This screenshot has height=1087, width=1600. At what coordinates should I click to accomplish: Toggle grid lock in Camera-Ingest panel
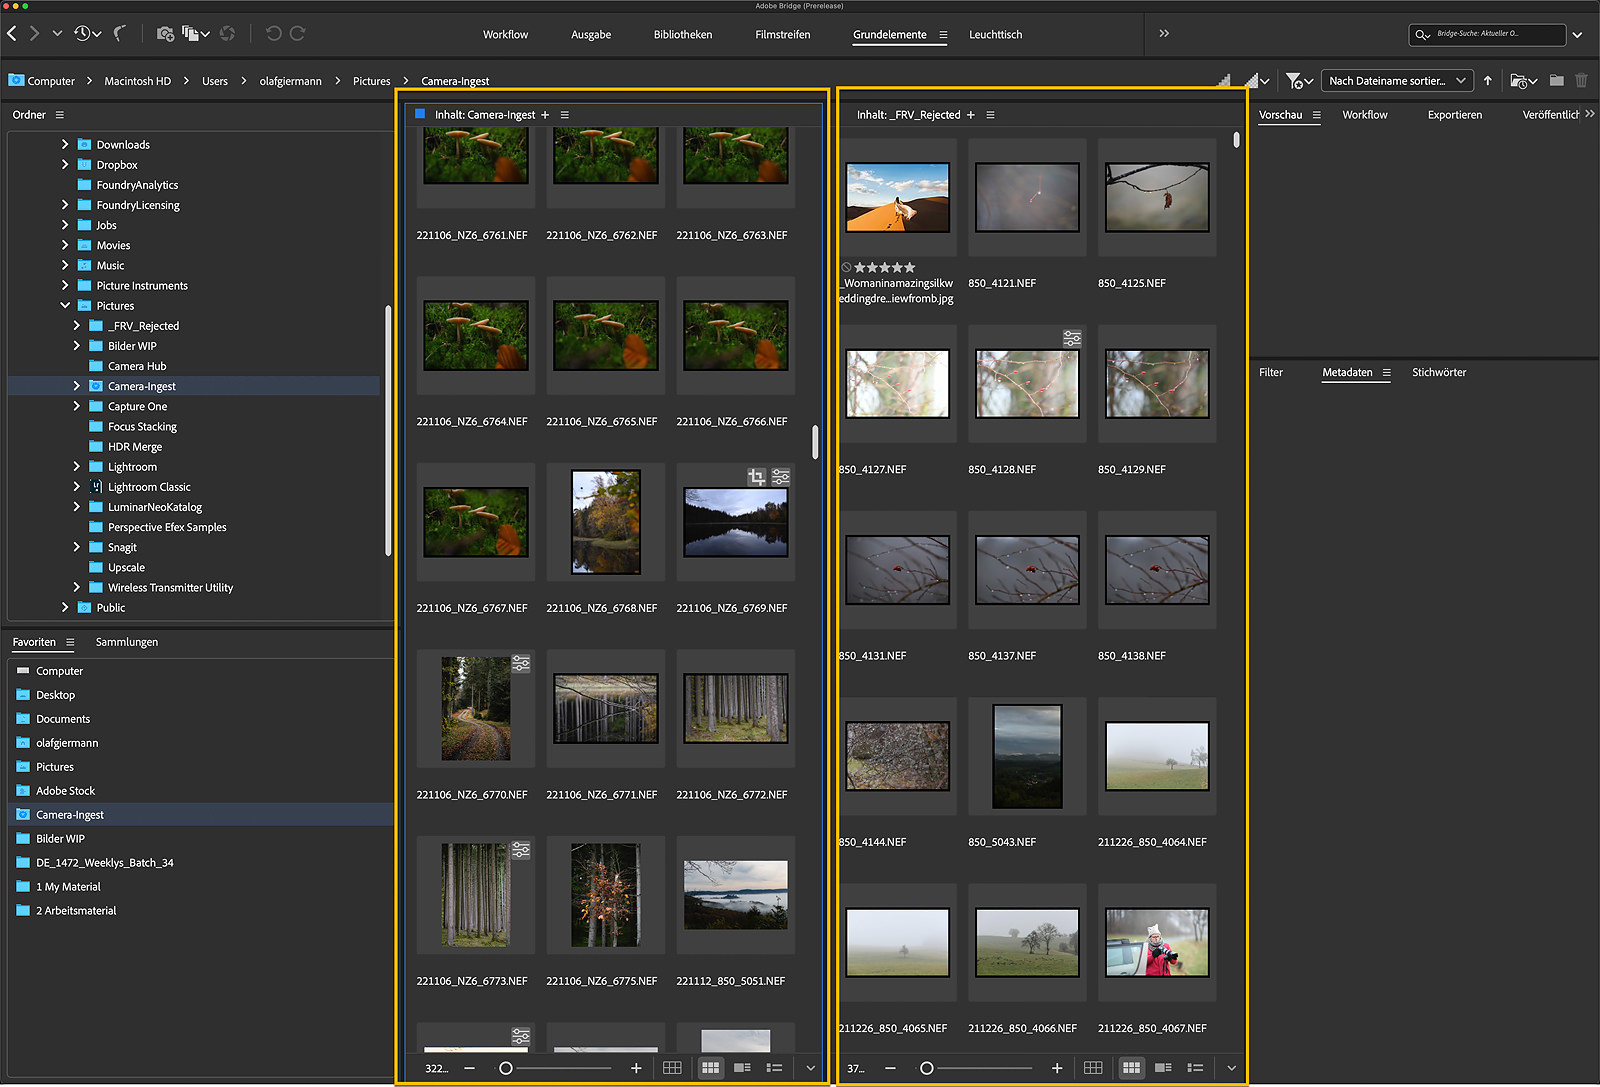tap(672, 1068)
